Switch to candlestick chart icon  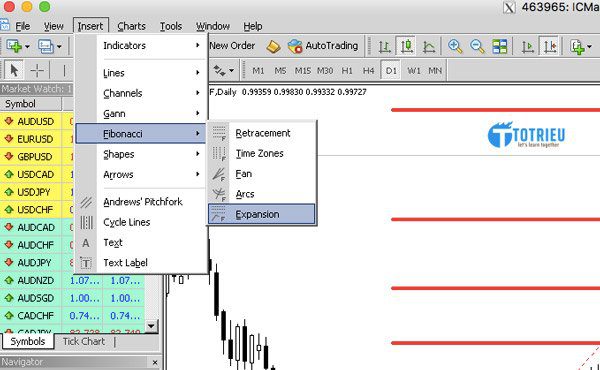click(x=407, y=47)
